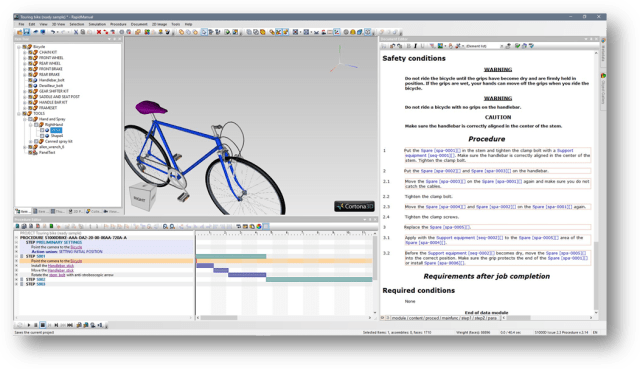Click the longest purple timeline bar for Rotate action
640x369 pixels.
247,275
